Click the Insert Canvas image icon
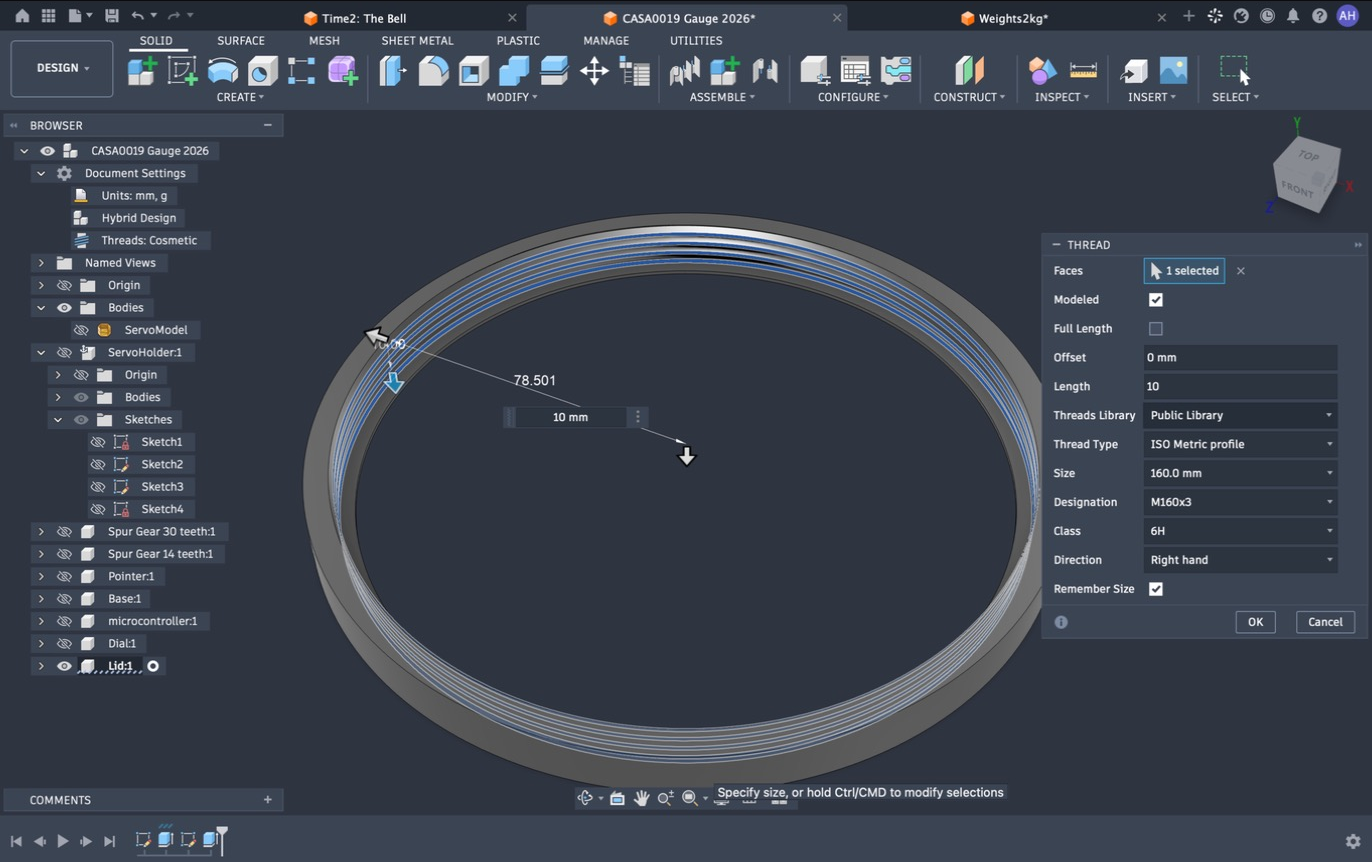This screenshot has height=862, width=1372. (1173, 70)
